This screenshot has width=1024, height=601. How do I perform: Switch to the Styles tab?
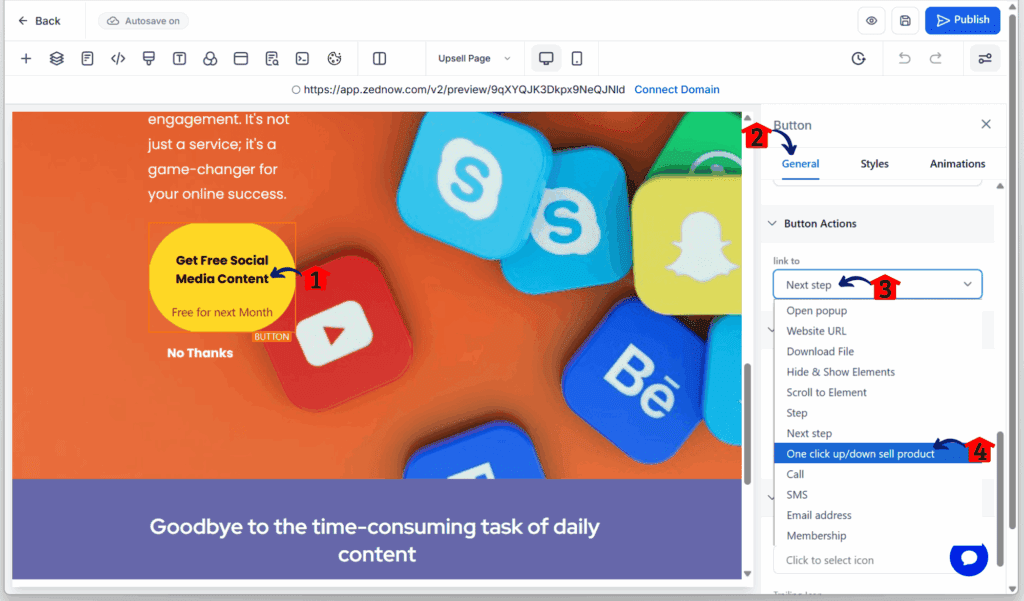click(x=874, y=164)
